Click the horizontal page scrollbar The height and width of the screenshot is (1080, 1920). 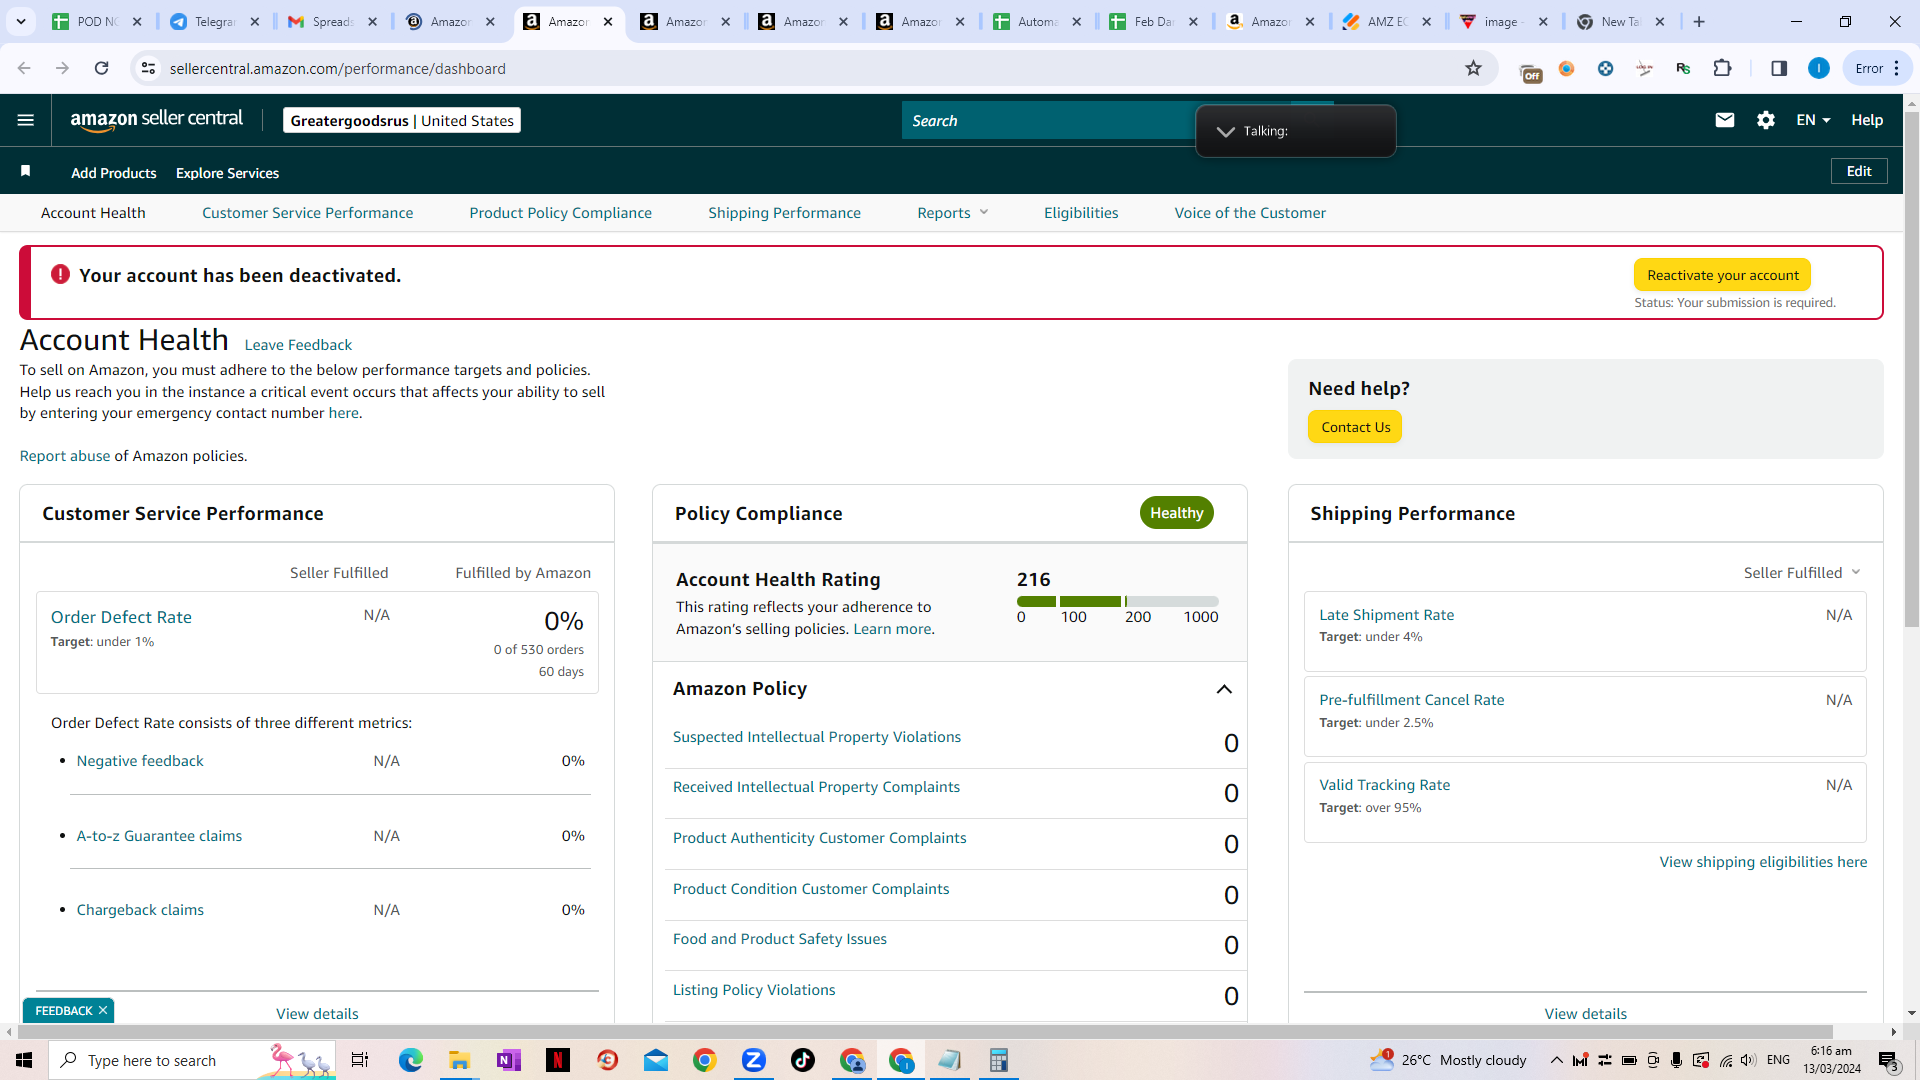(x=925, y=1031)
